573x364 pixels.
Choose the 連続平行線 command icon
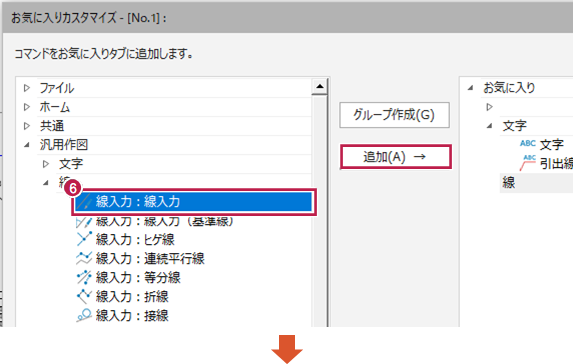[x=84, y=258]
